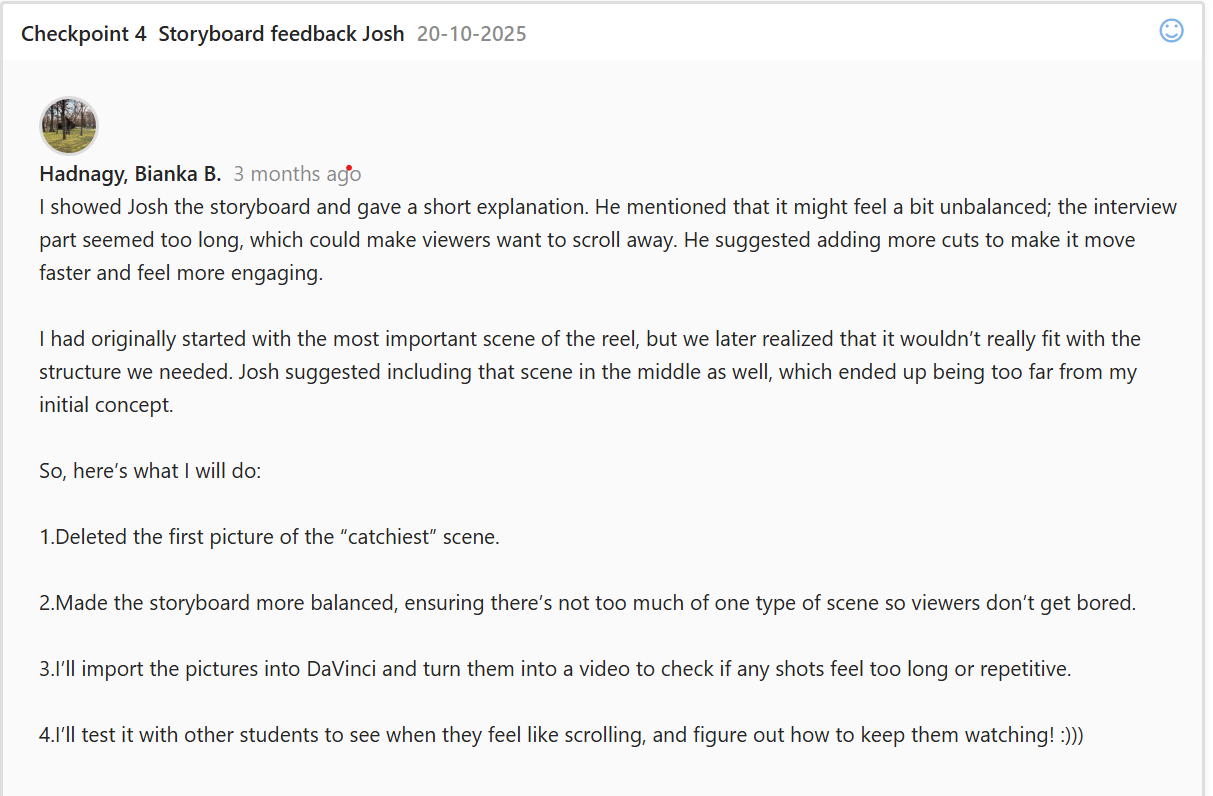Click the line "So, here's what I will do:"
This screenshot has height=796, width=1213.
pos(150,470)
